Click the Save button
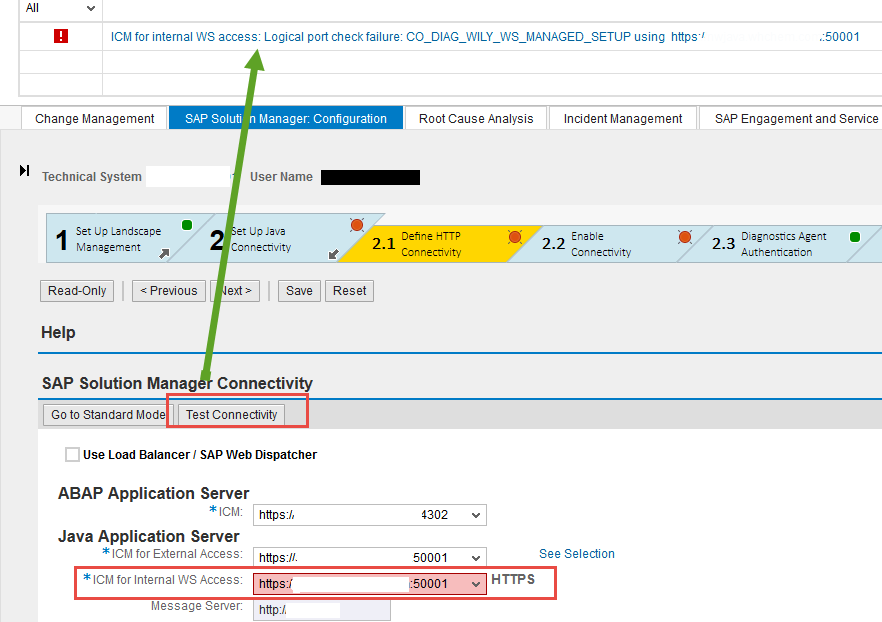Image resolution: width=882 pixels, height=622 pixels. (299, 291)
